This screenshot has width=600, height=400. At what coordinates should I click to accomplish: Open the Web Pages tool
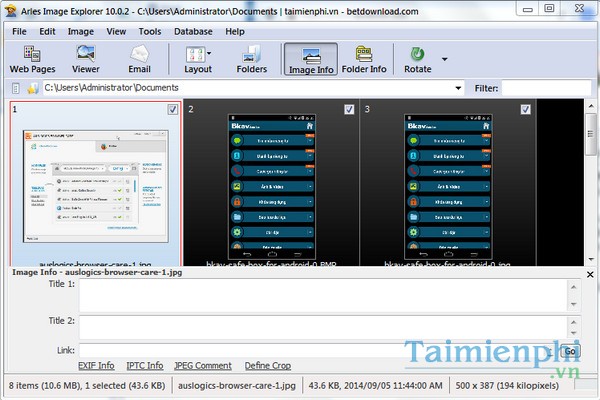(x=33, y=59)
